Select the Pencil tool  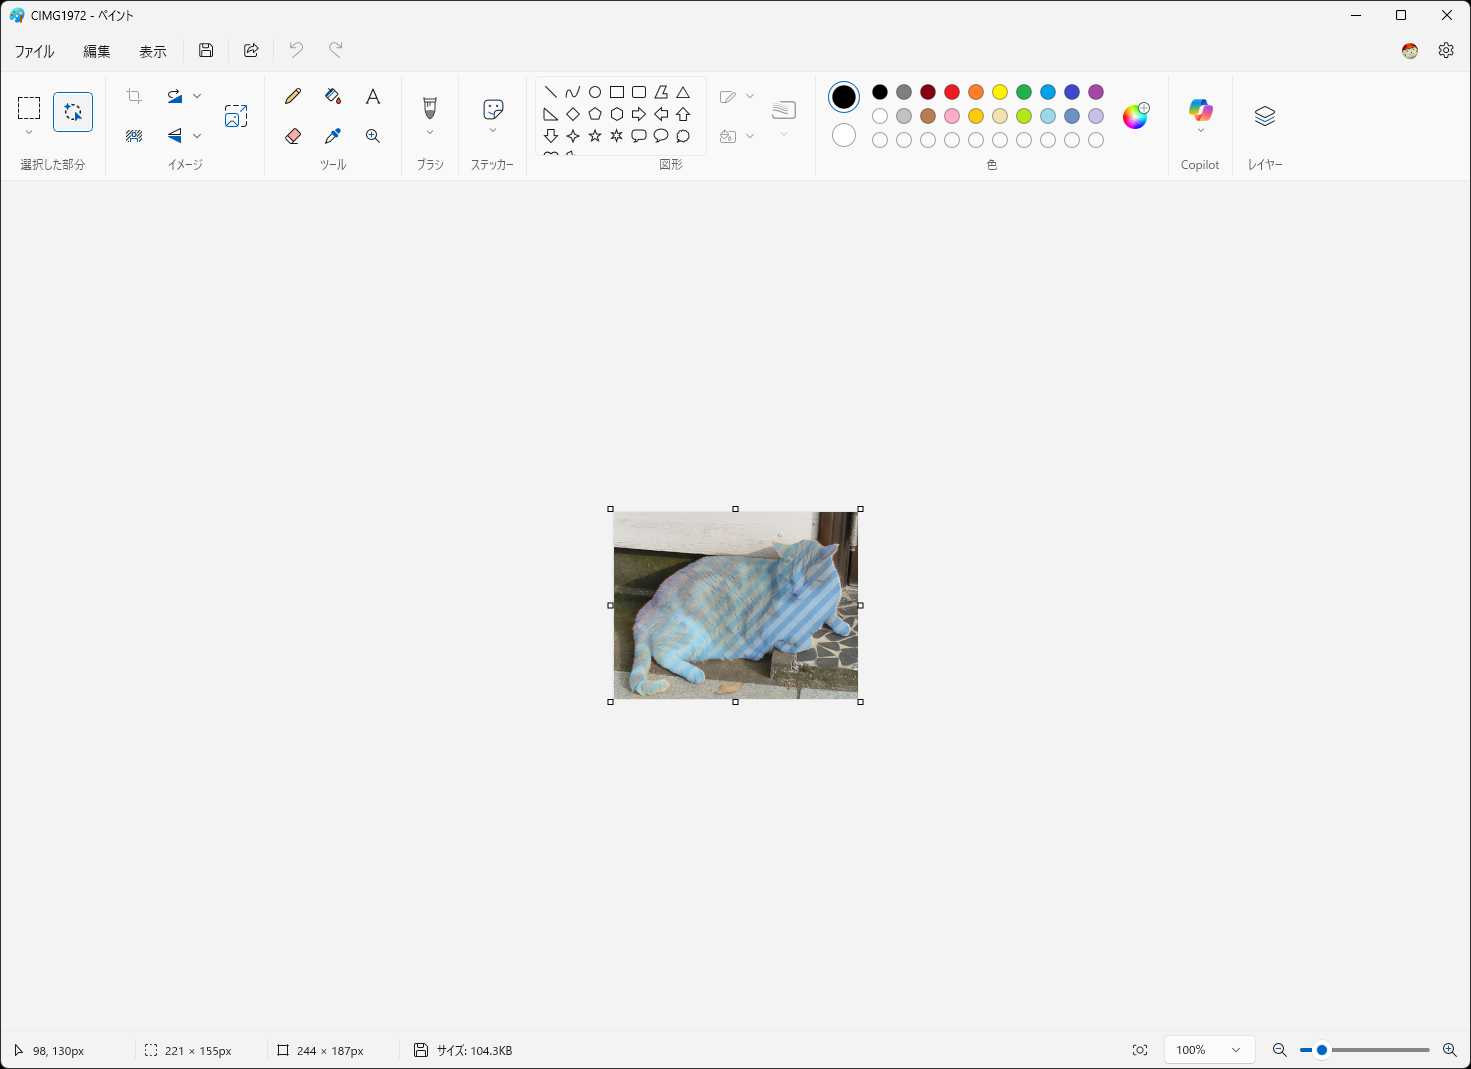click(x=292, y=96)
